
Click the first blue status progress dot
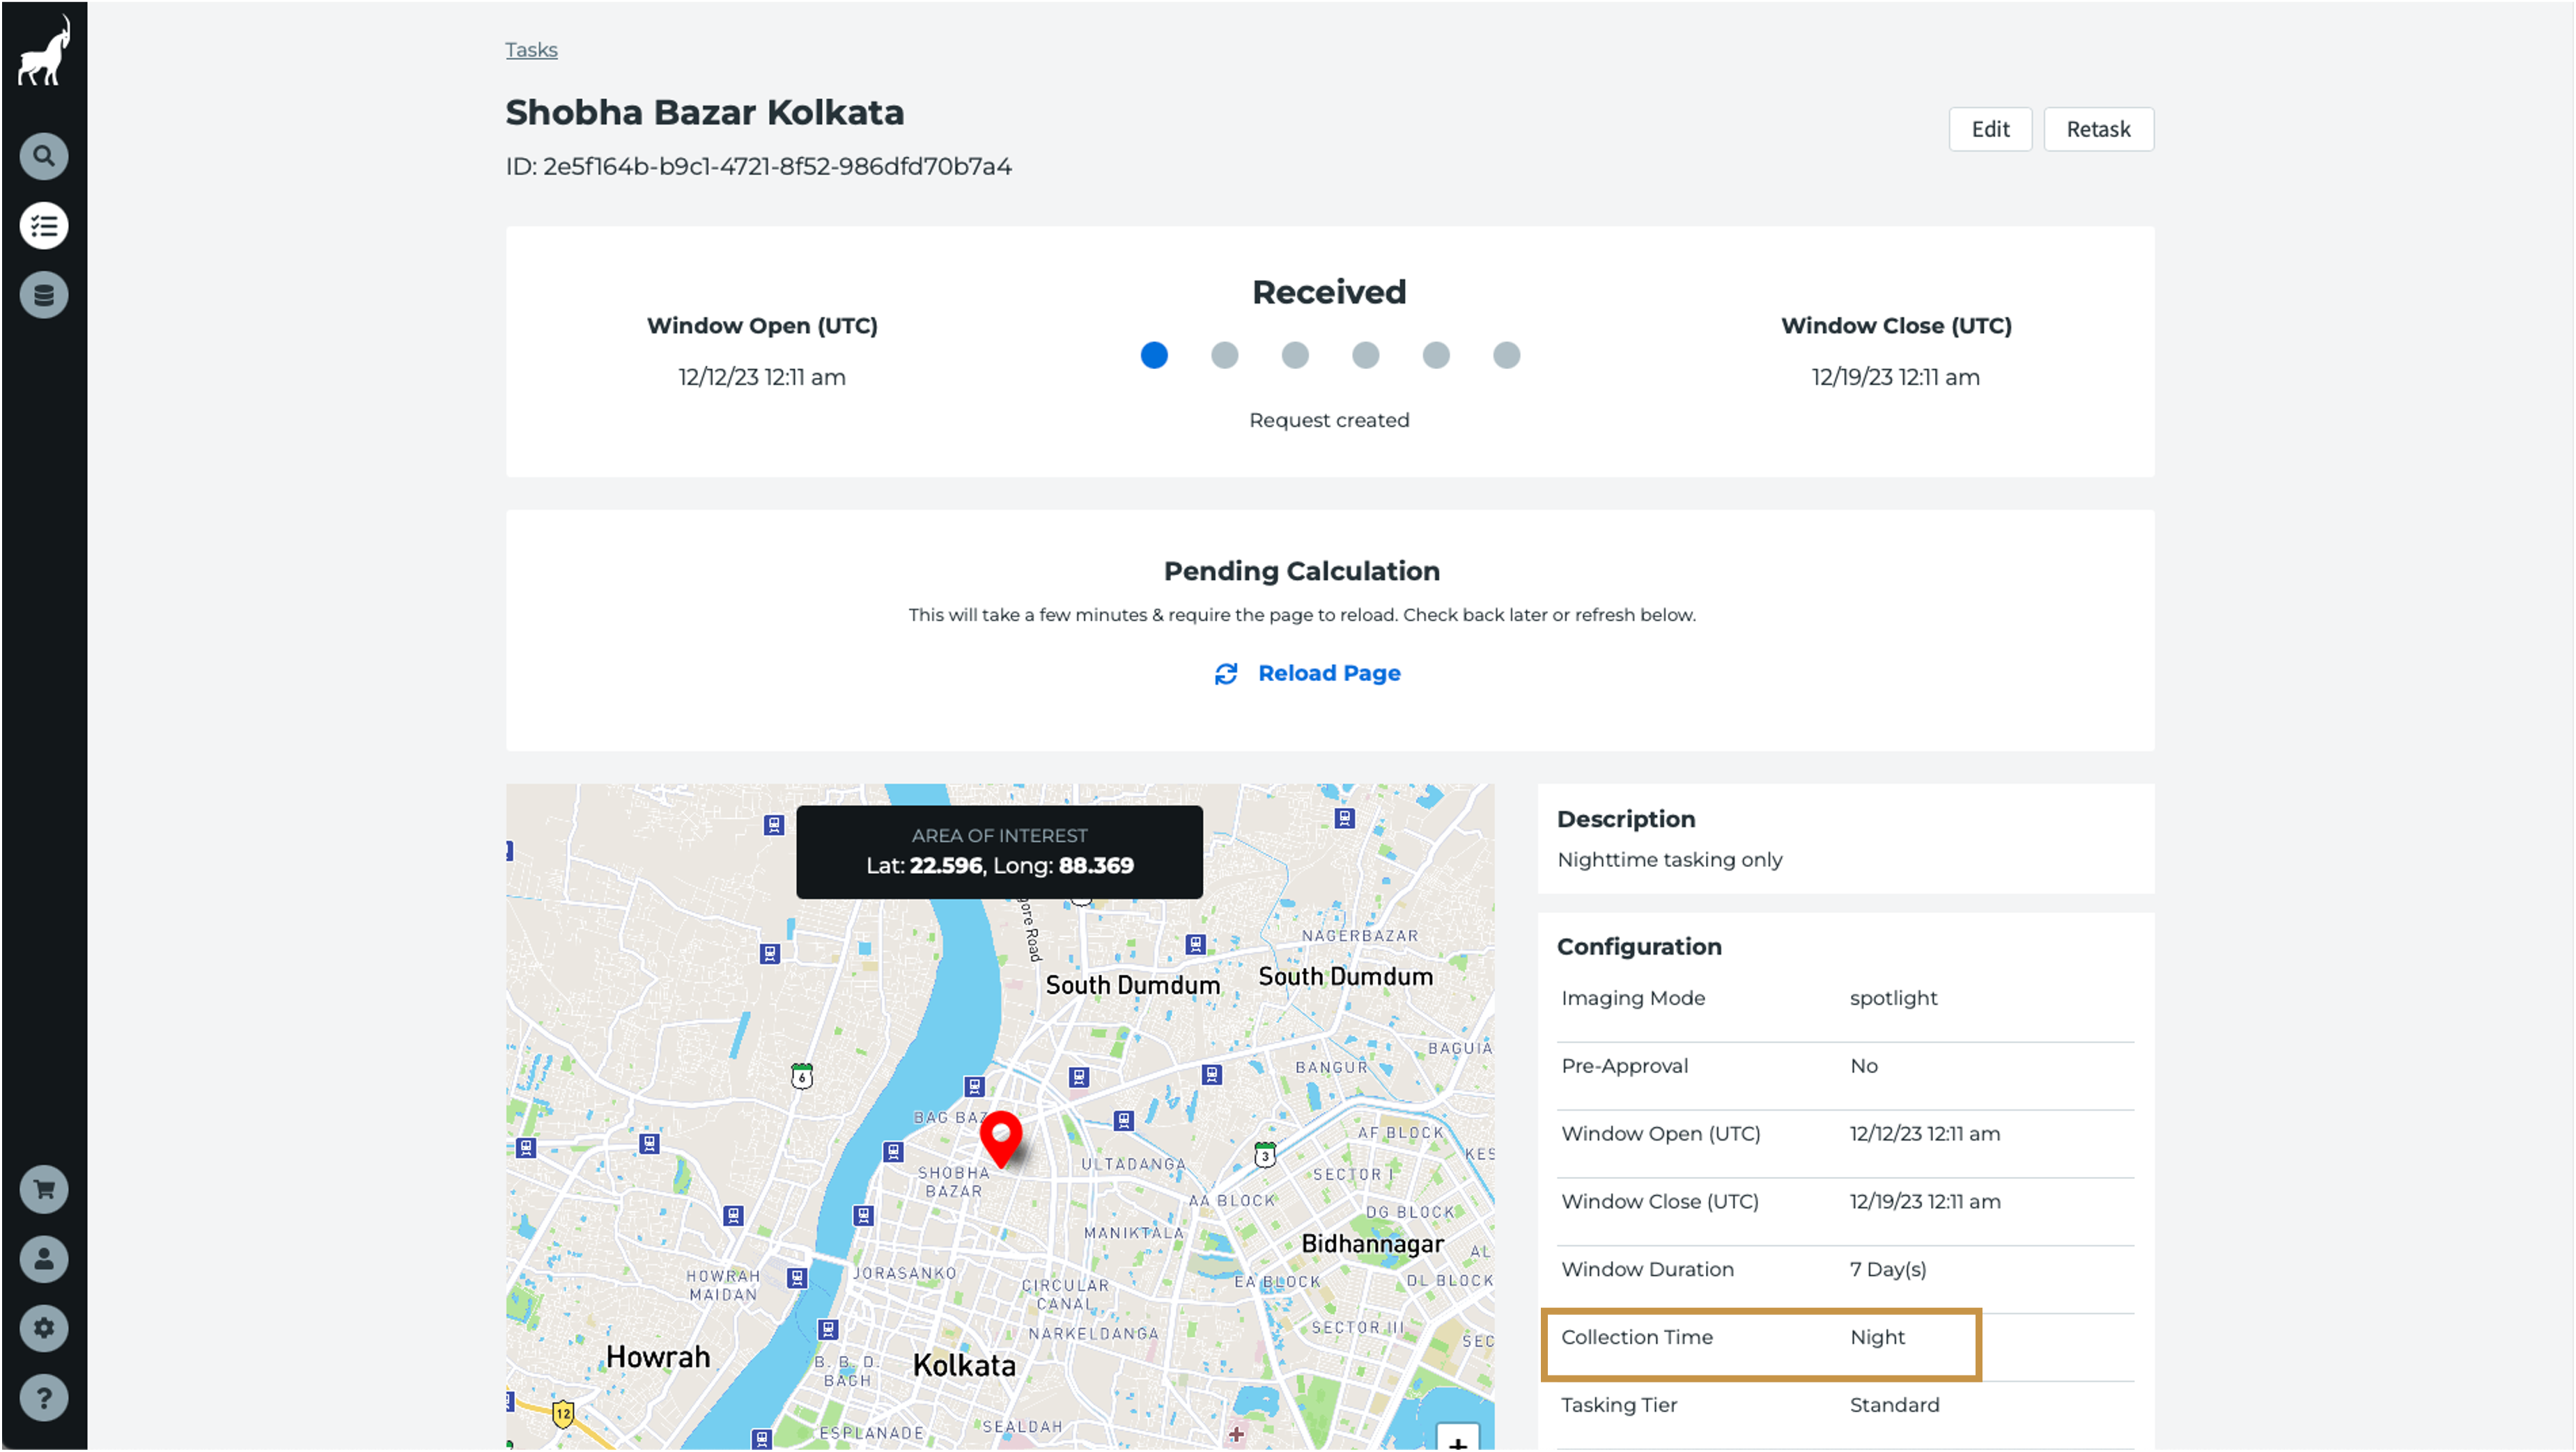tap(1154, 355)
